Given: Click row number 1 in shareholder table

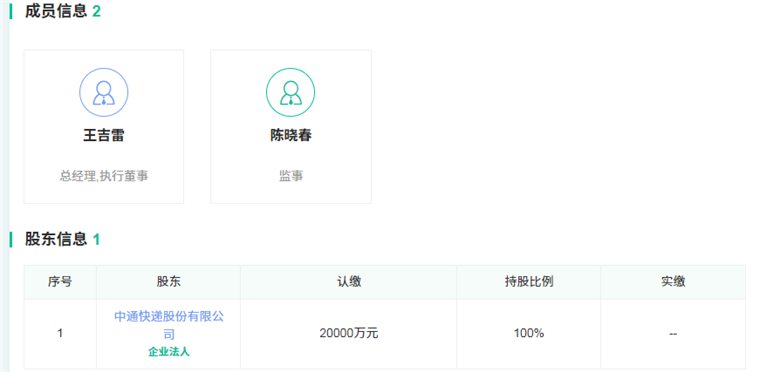Looking at the screenshot, I should 60,334.
